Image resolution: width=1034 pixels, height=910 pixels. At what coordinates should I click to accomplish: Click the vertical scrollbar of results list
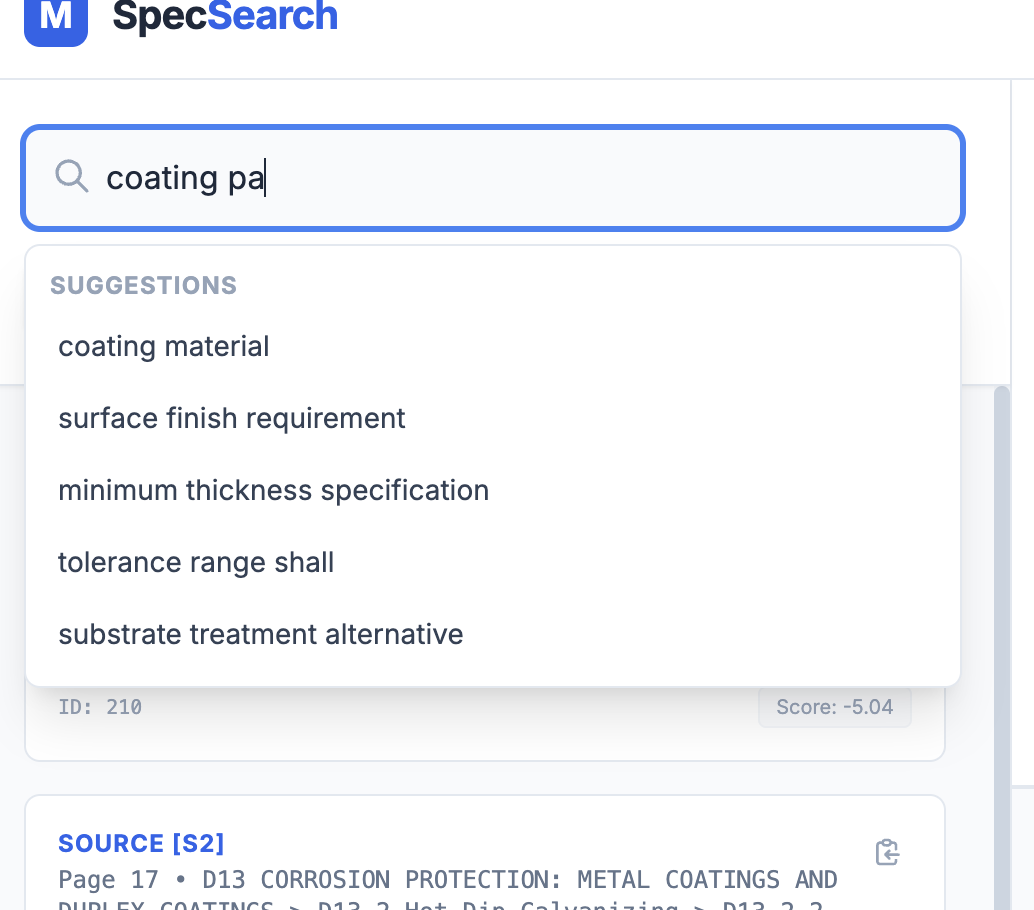1002,600
